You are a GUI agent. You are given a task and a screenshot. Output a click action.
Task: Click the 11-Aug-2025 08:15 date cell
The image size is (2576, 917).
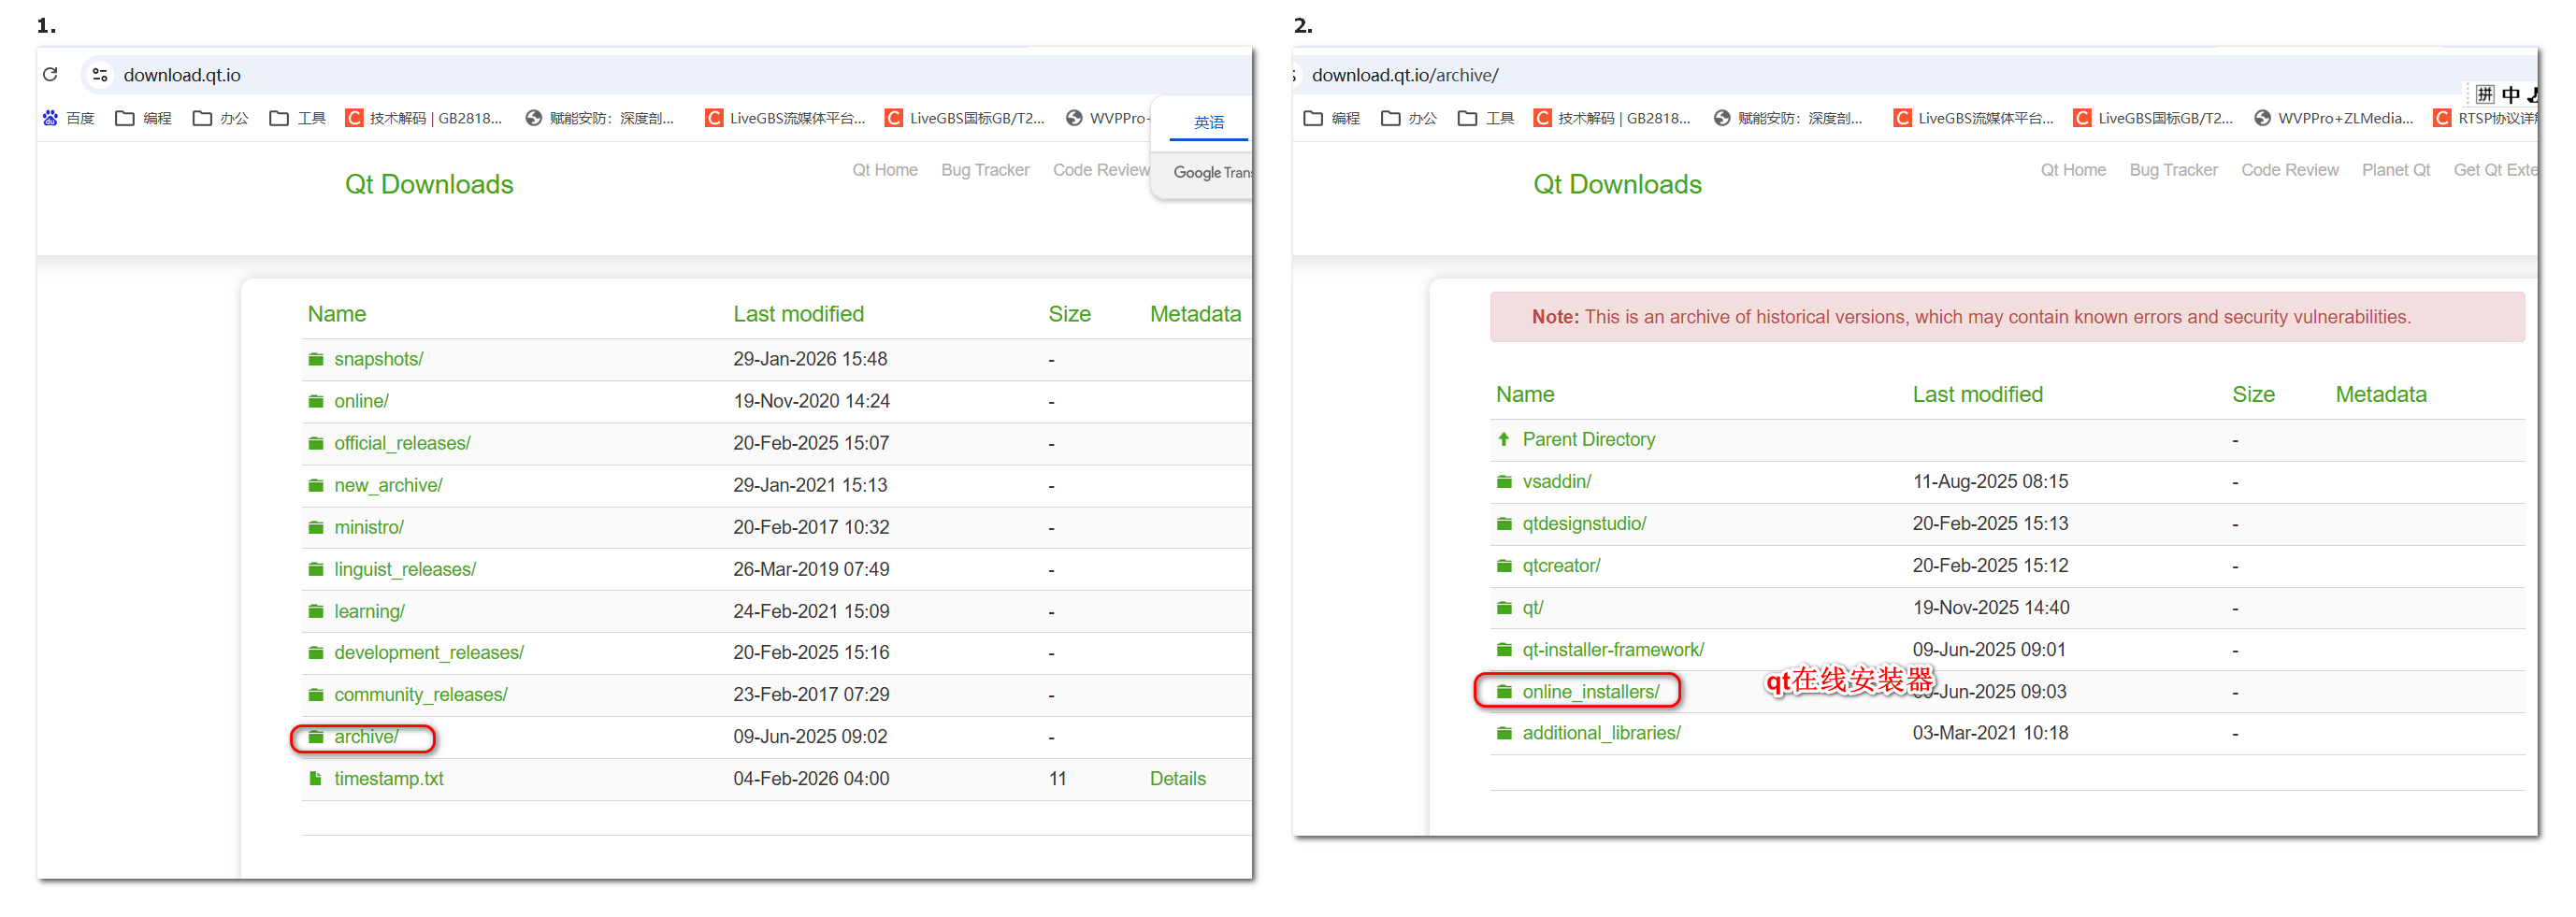[1989, 482]
